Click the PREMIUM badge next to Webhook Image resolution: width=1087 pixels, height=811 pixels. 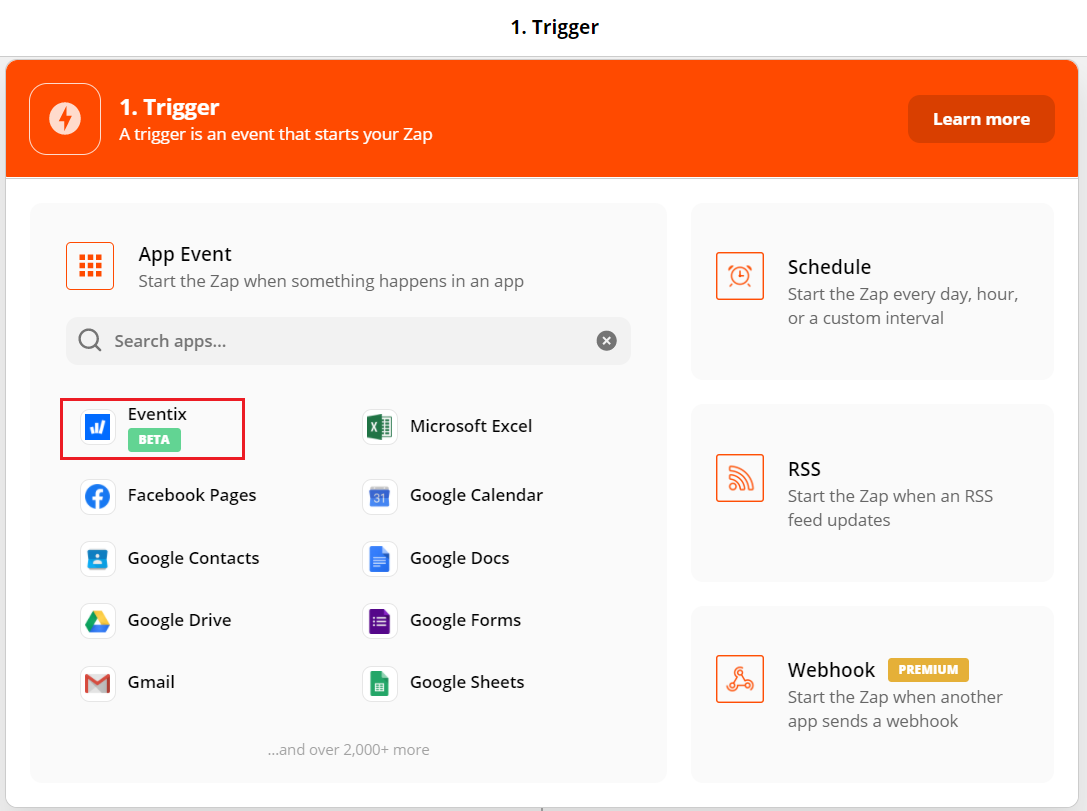coord(928,670)
